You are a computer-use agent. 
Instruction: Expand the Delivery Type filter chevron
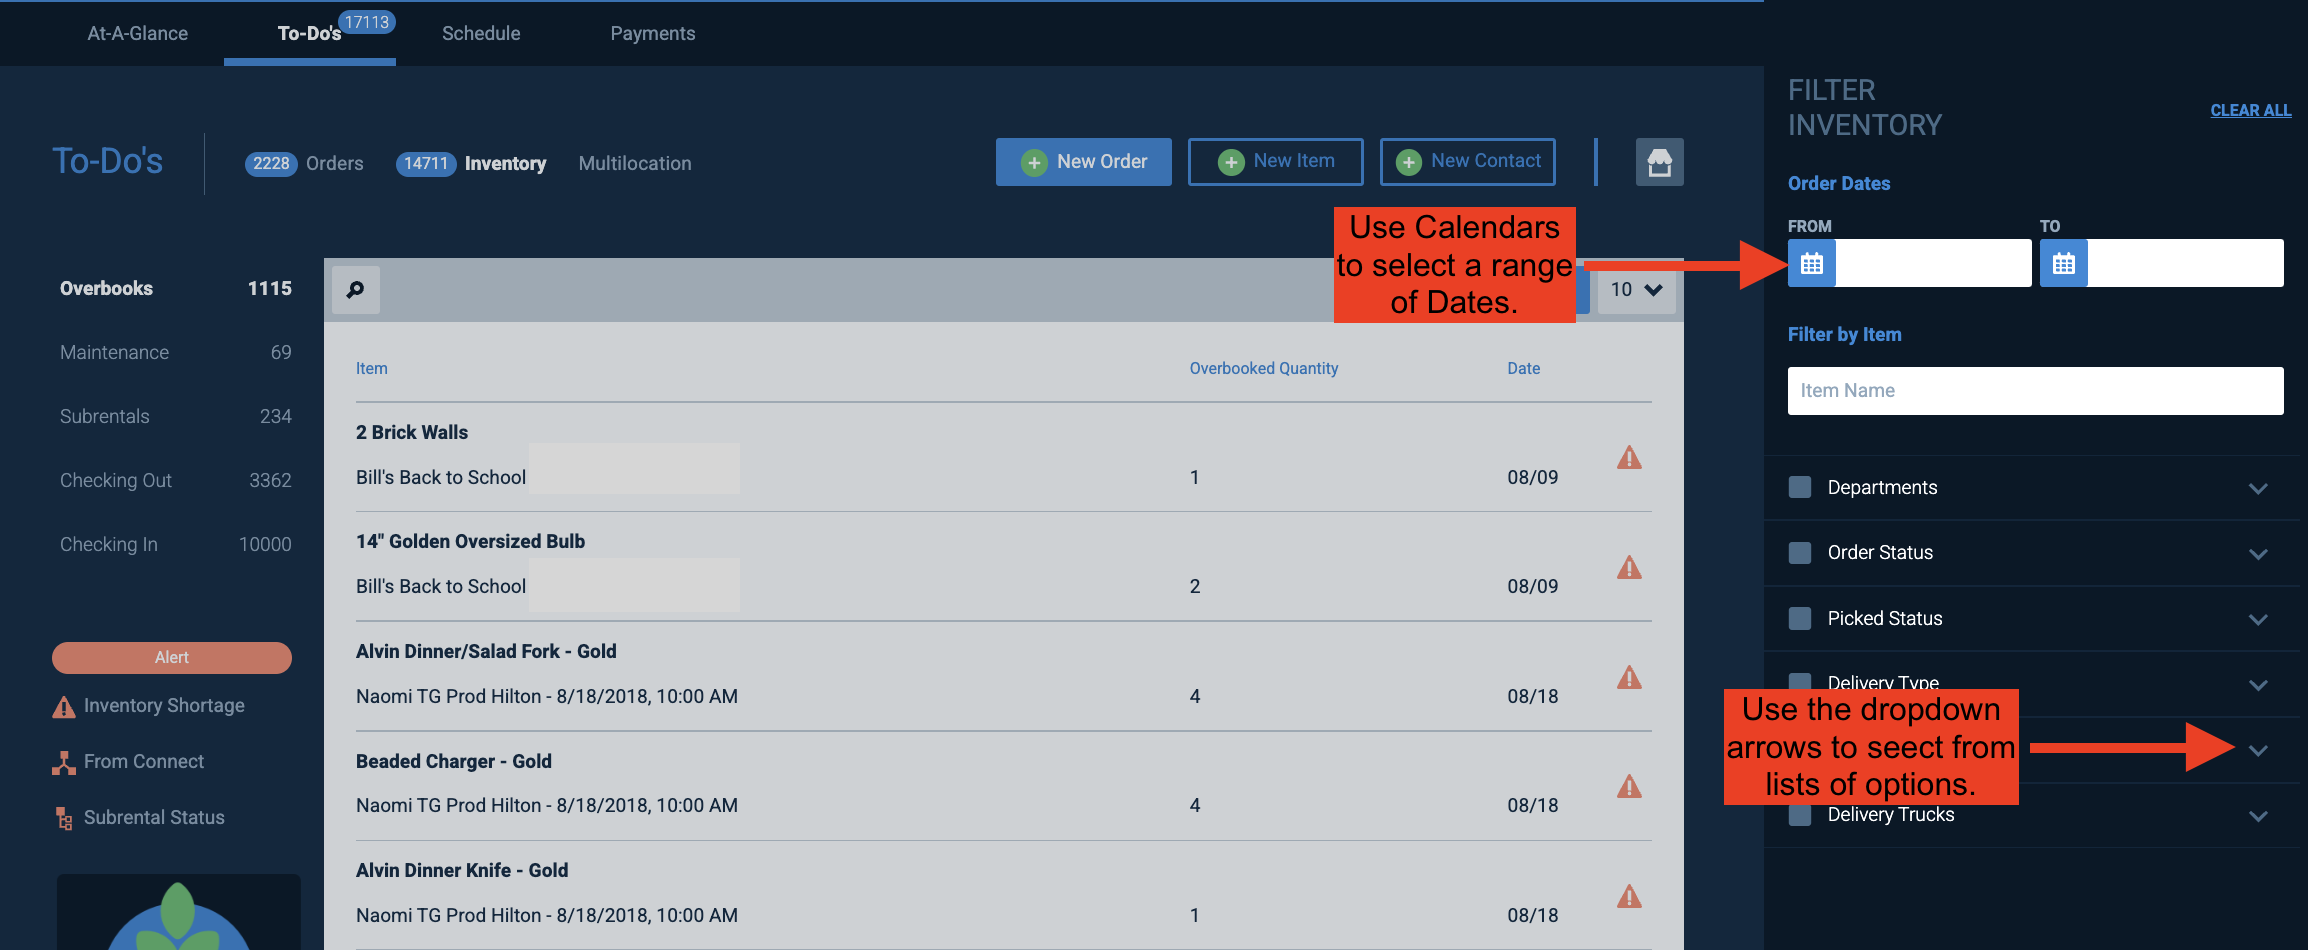2258,685
